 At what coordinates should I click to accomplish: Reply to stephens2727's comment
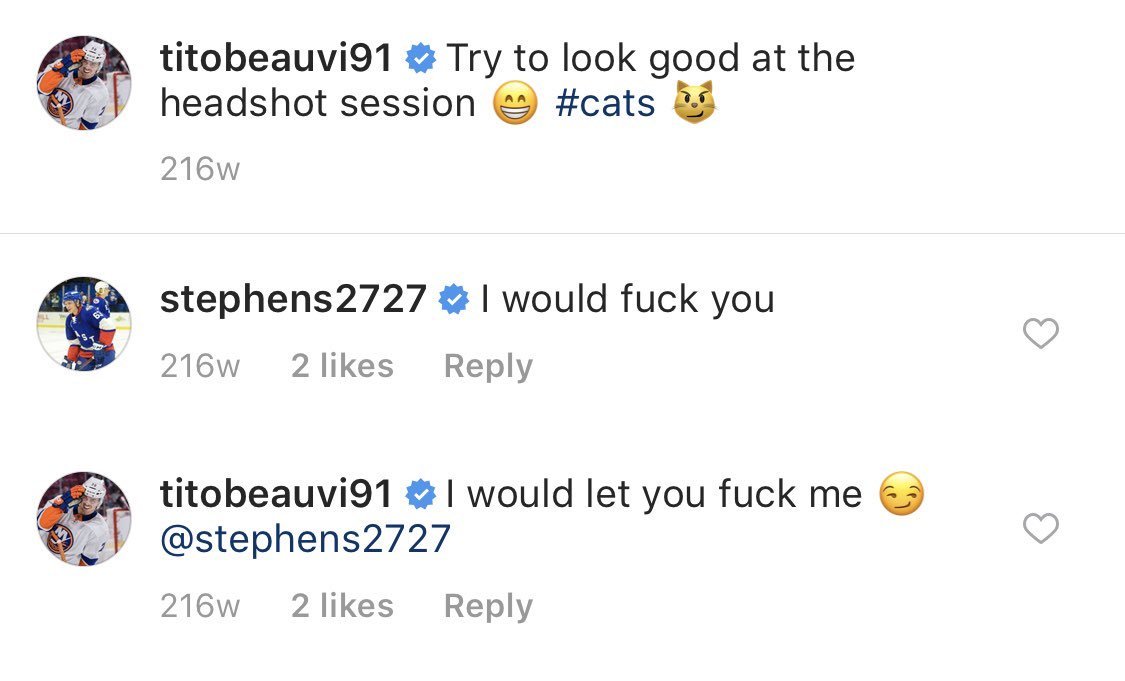point(488,366)
